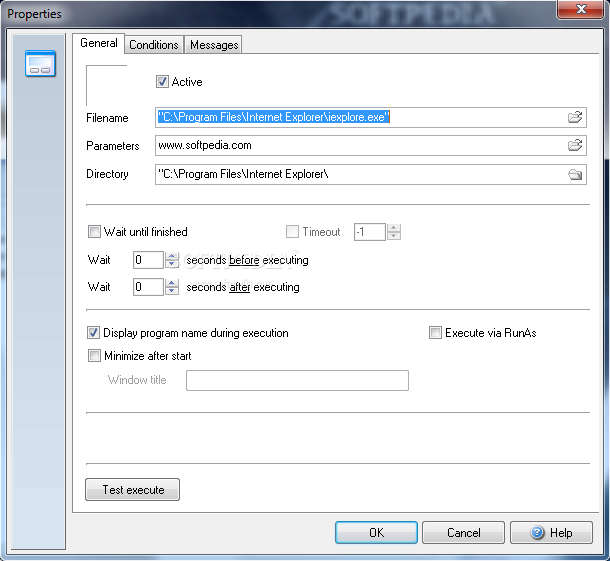Enable Minimize after start
Screen dimensions: 610x561
click(x=94, y=356)
